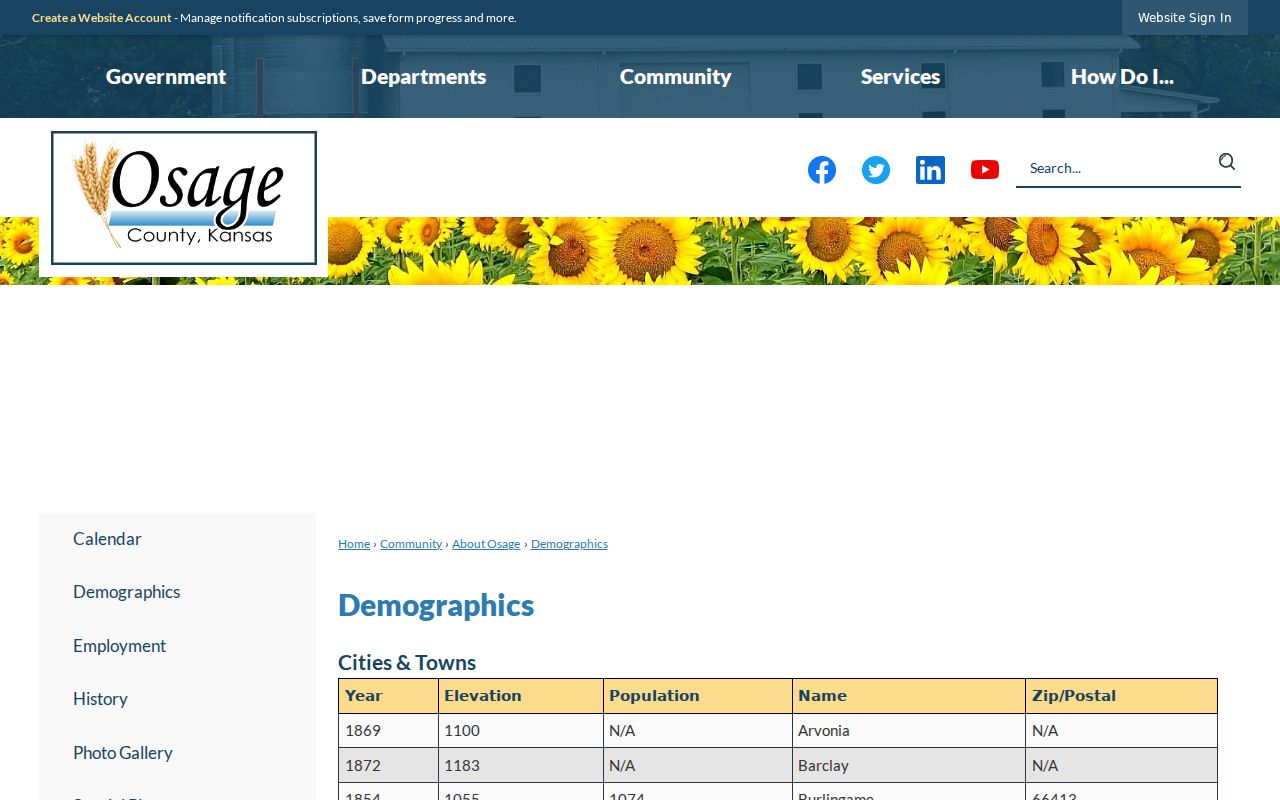Screen dimensions: 1280x800
Task: Click the Website Sign In button
Action: coord(1185,18)
